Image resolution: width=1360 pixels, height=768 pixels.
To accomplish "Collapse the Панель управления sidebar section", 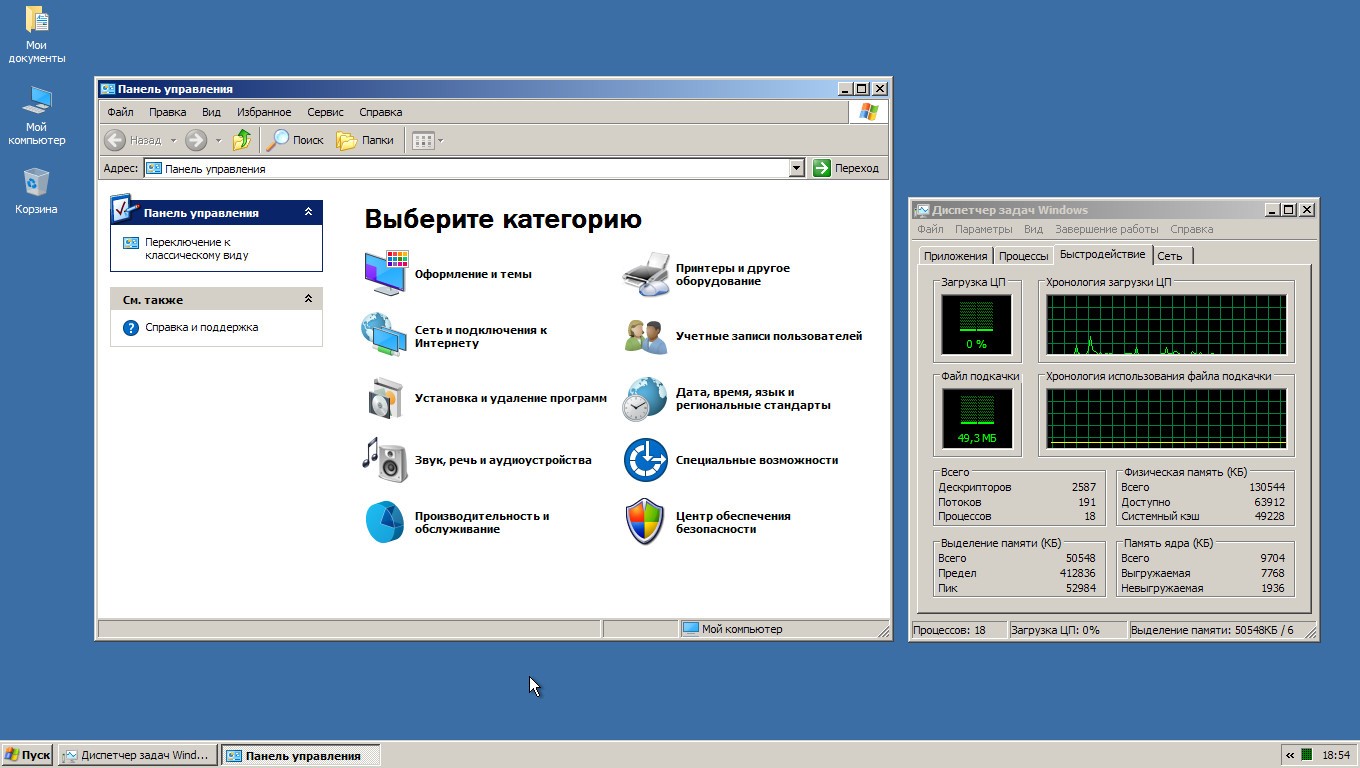I will point(308,212).
